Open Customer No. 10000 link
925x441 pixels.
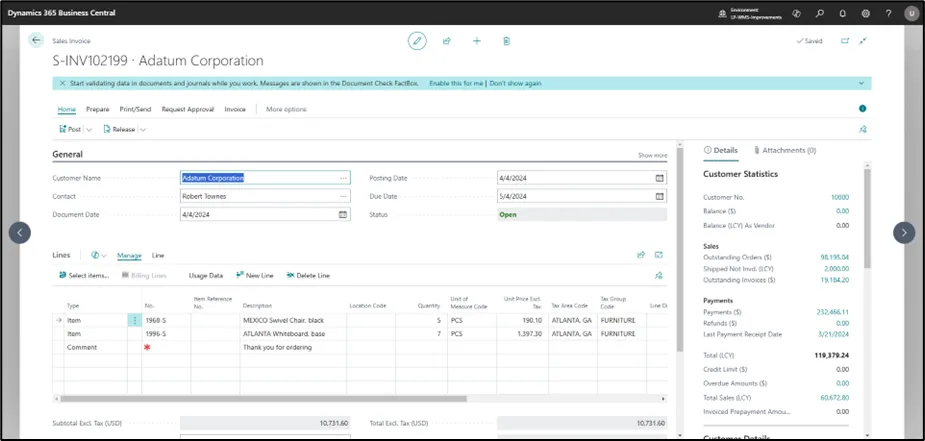tap(840, 197)
